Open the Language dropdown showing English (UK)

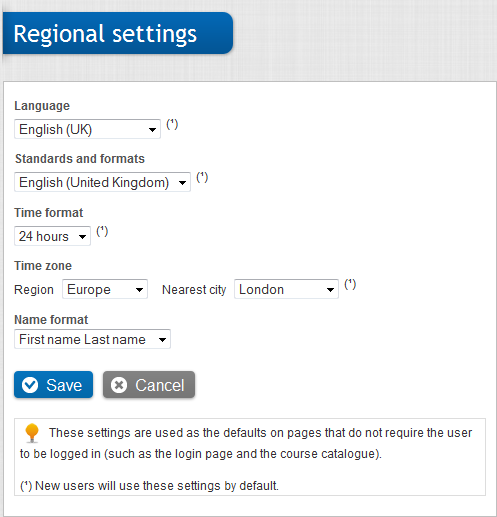tap(87, 129)
